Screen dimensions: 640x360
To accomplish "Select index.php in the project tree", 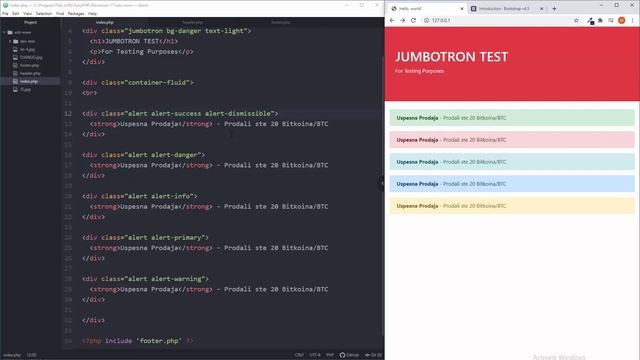I will [29, 82].
